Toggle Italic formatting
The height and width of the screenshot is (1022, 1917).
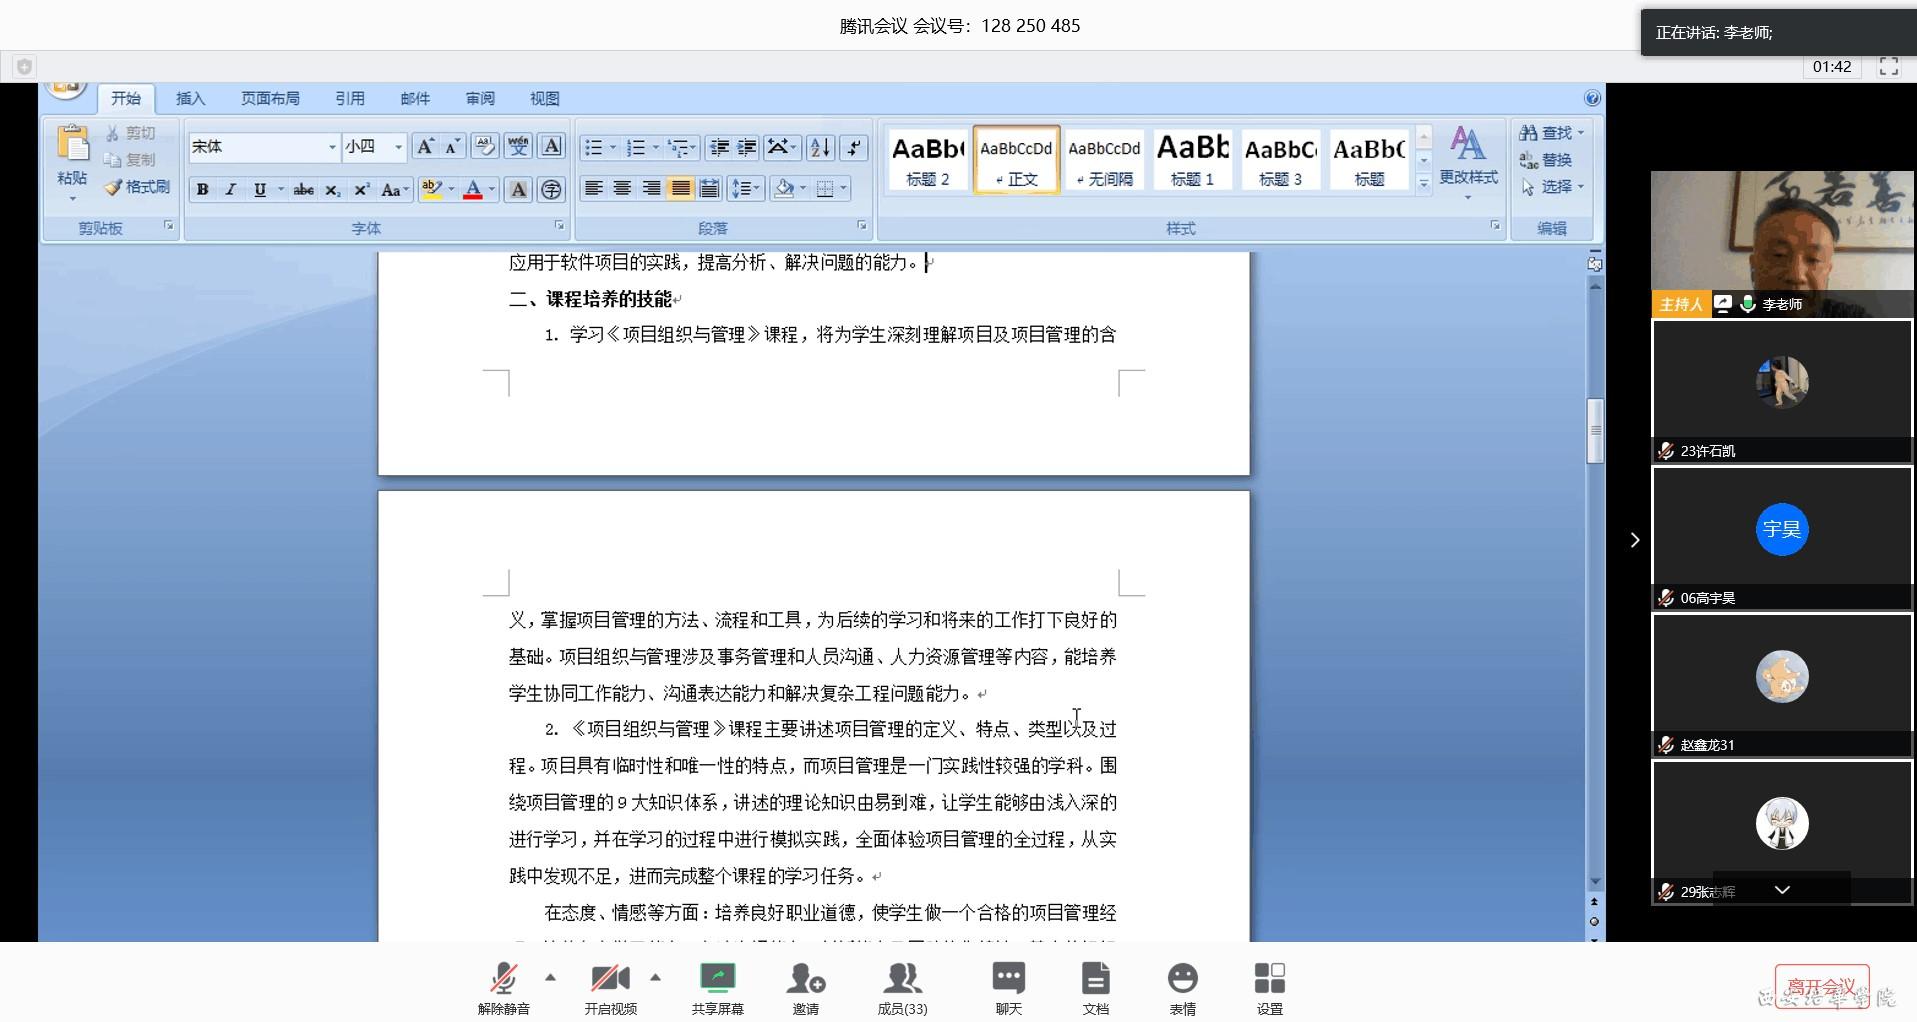tap(230, 189)
